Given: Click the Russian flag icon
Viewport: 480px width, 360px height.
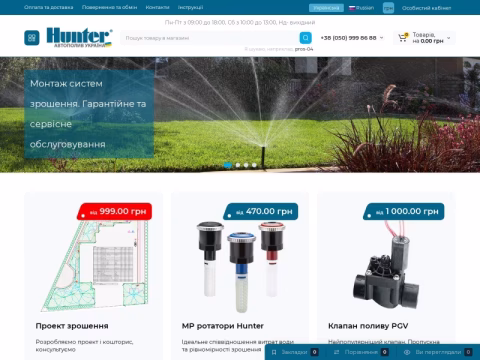Looking at the screenshot, I should 352,8.
